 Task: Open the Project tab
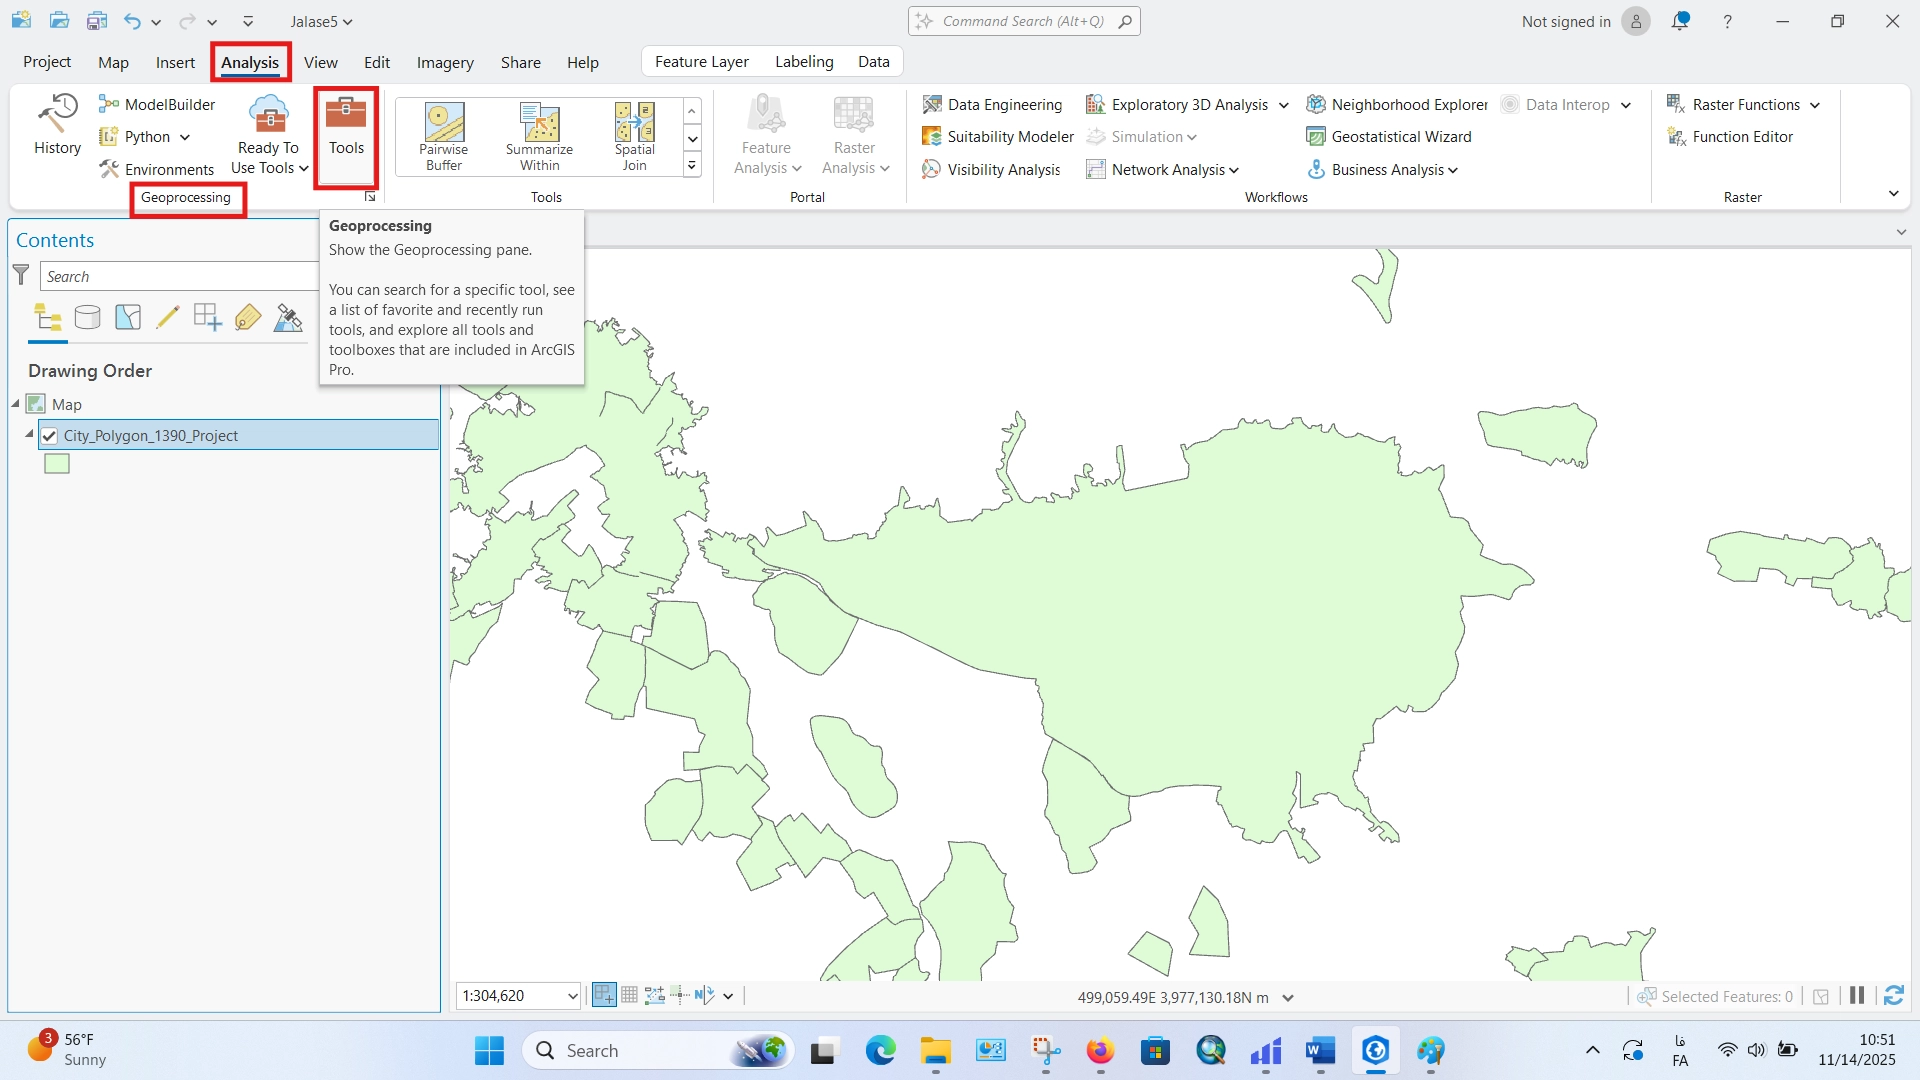coord(47,62)
